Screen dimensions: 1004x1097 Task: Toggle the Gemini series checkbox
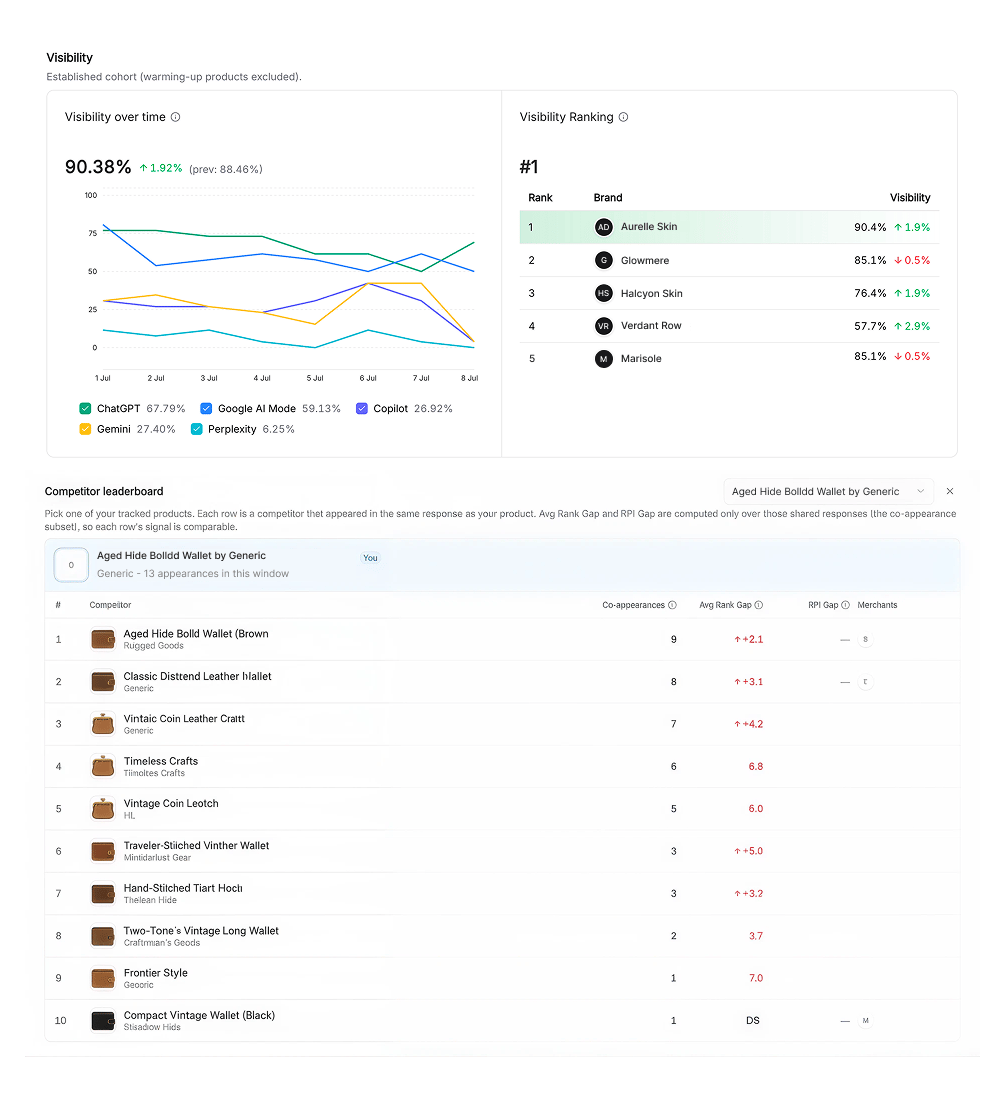click(85, 429)
